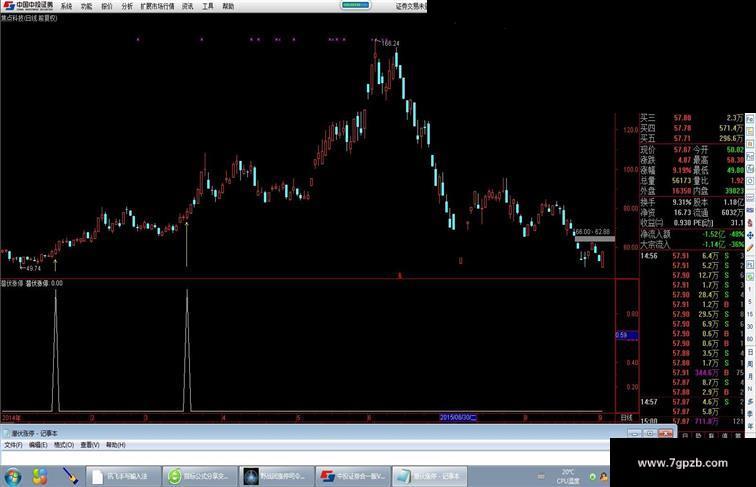Switch to 15-minute period in sidebar
The height and width of the screenshot is (487, 756).
click(x=750, y=314)
